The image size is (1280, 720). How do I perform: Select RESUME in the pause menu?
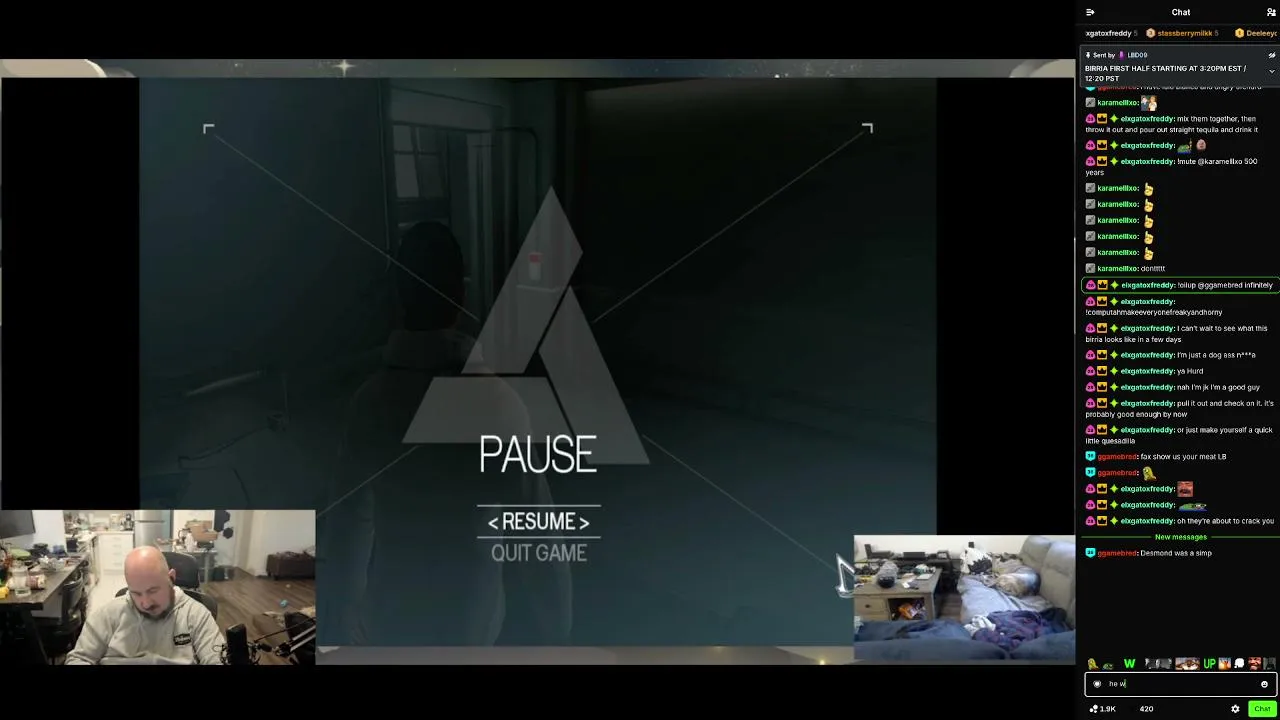[x=539, y=522]
